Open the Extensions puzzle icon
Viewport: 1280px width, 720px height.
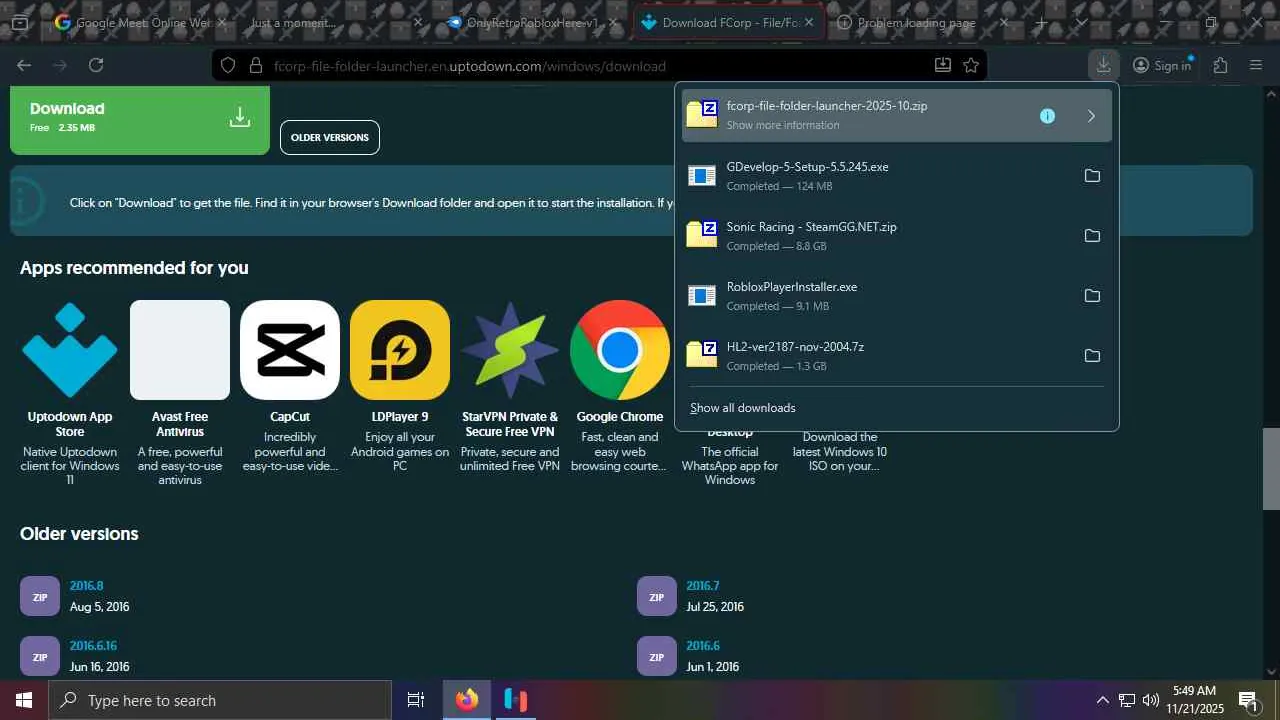coord(1220,65)
